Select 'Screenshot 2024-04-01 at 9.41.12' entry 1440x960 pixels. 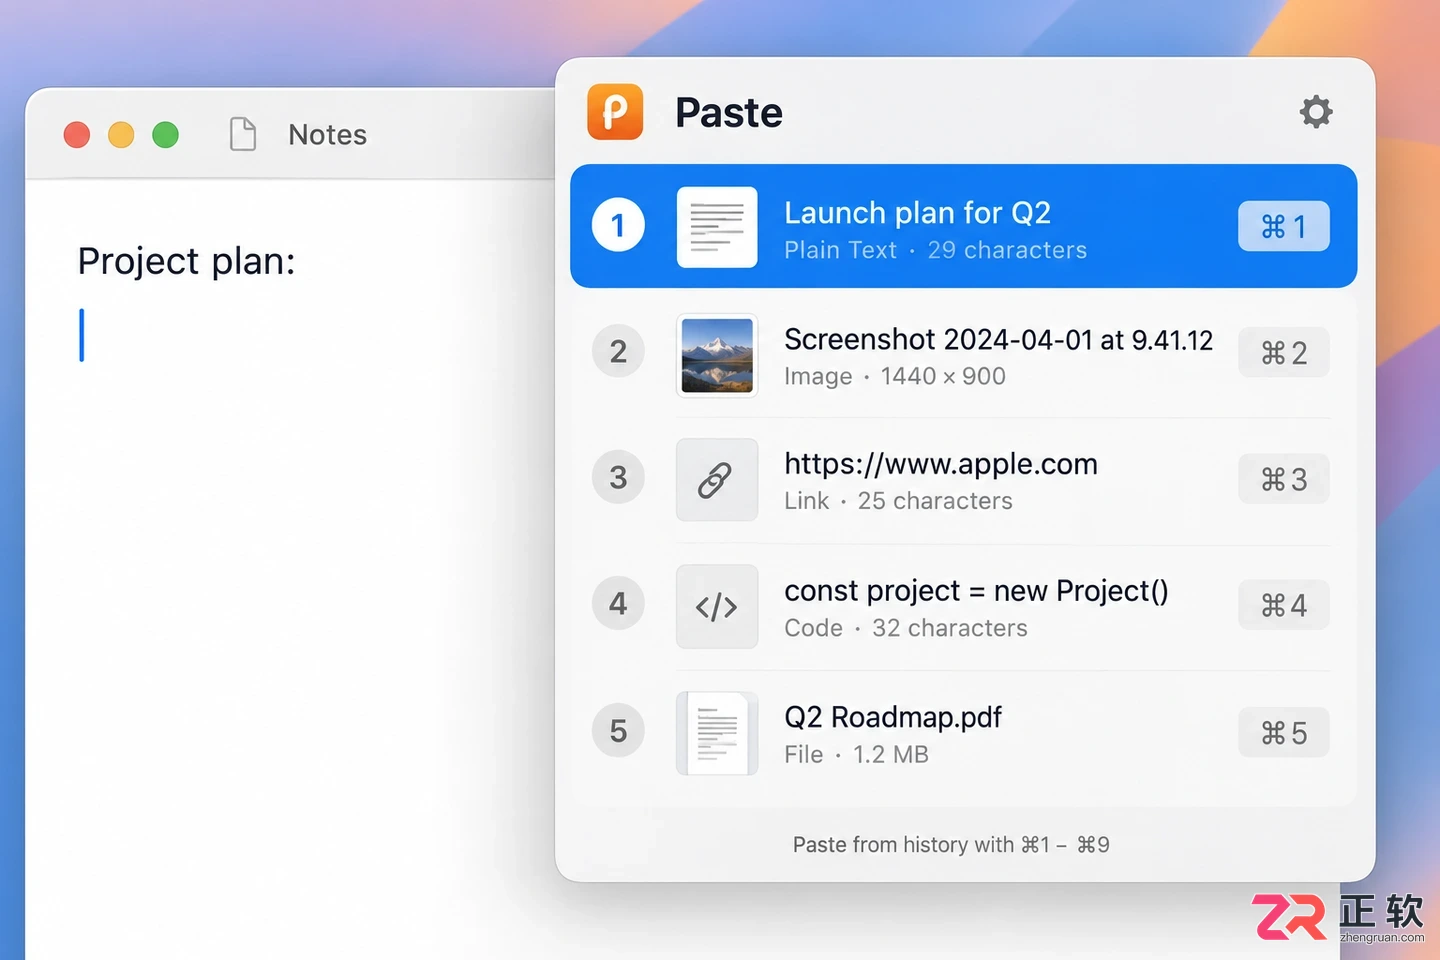[963, 354]
